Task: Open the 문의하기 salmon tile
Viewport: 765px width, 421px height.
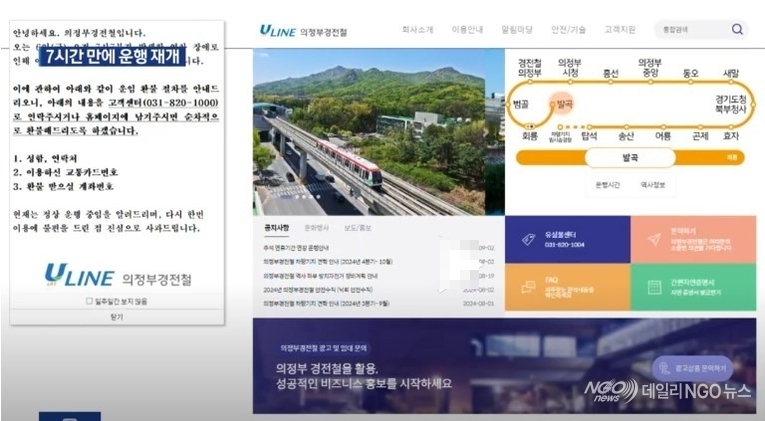Action: coord(693,240)
